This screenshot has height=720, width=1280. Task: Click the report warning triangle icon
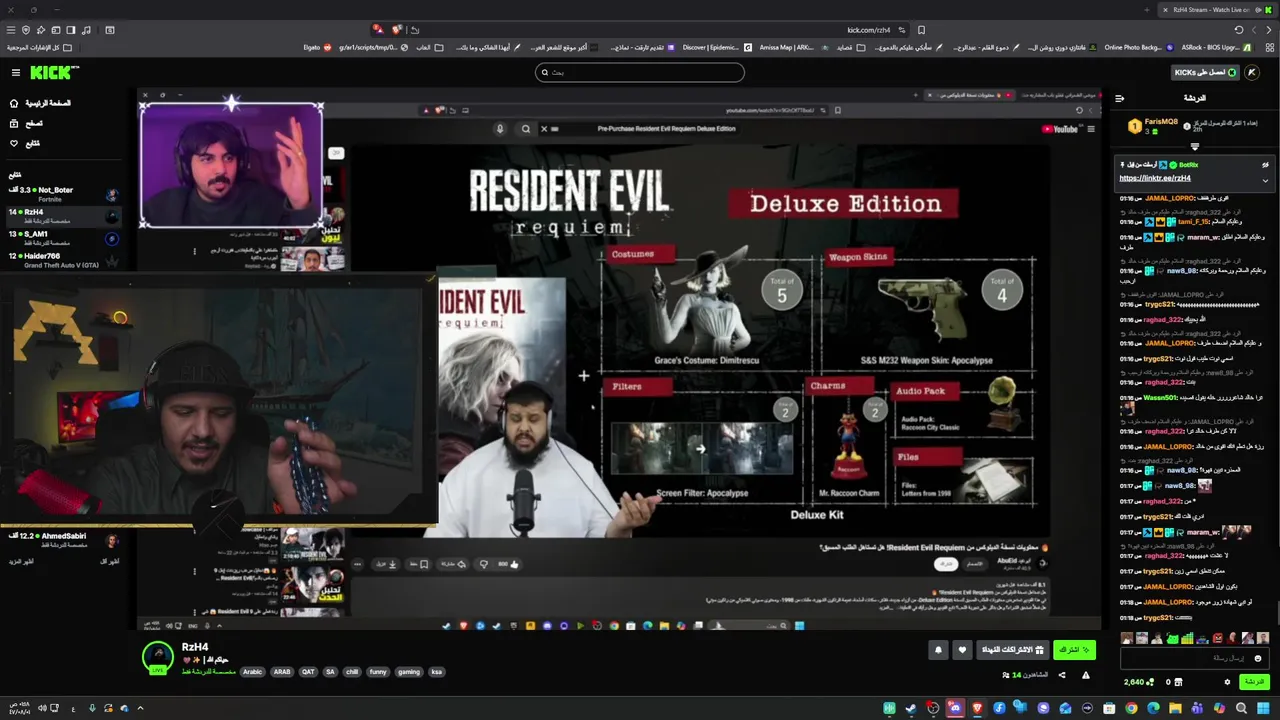(x=1086, y=675)
